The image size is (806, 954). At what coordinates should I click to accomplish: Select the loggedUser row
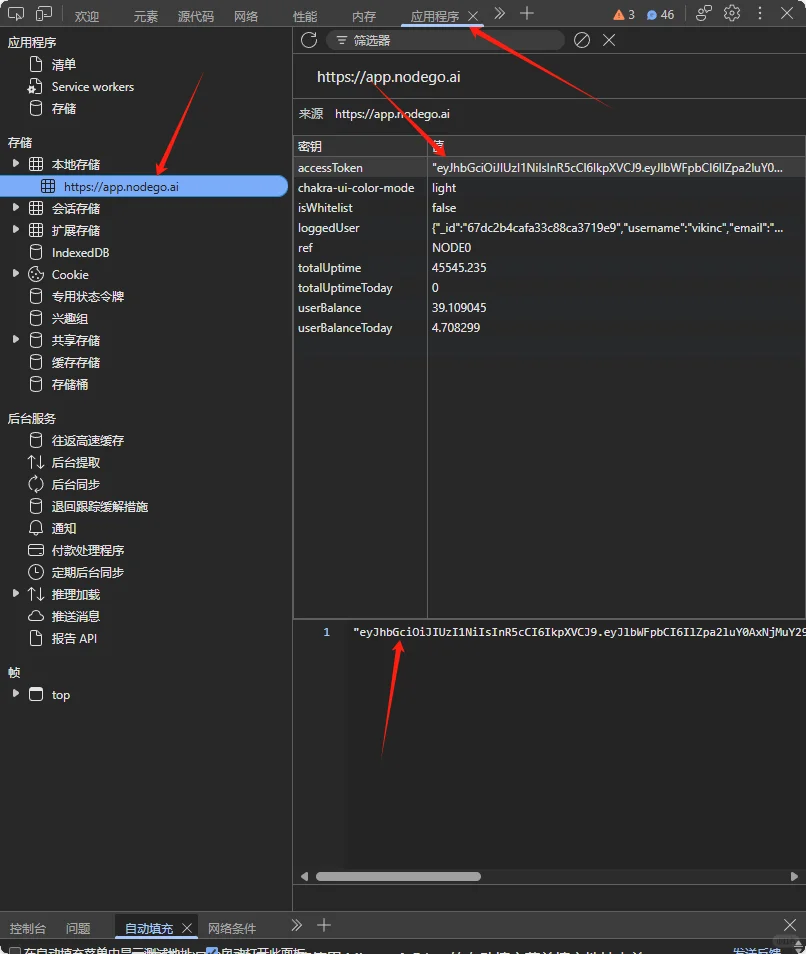pyautogui.click(x=549, y=228)
